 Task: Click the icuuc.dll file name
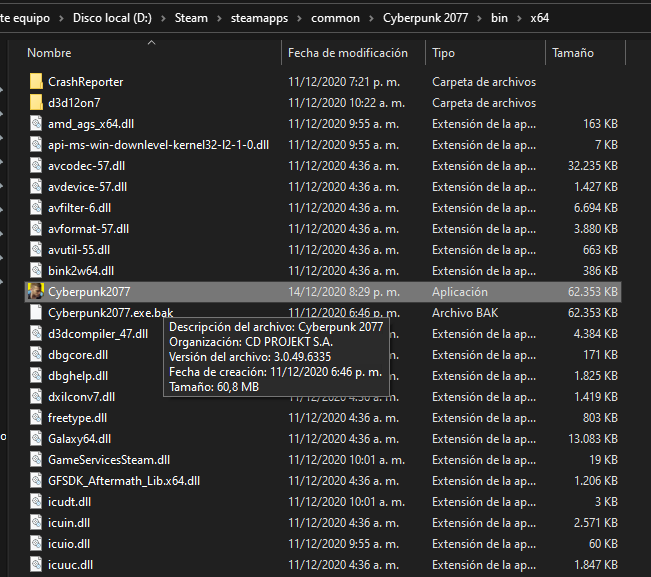click(70, 565)
